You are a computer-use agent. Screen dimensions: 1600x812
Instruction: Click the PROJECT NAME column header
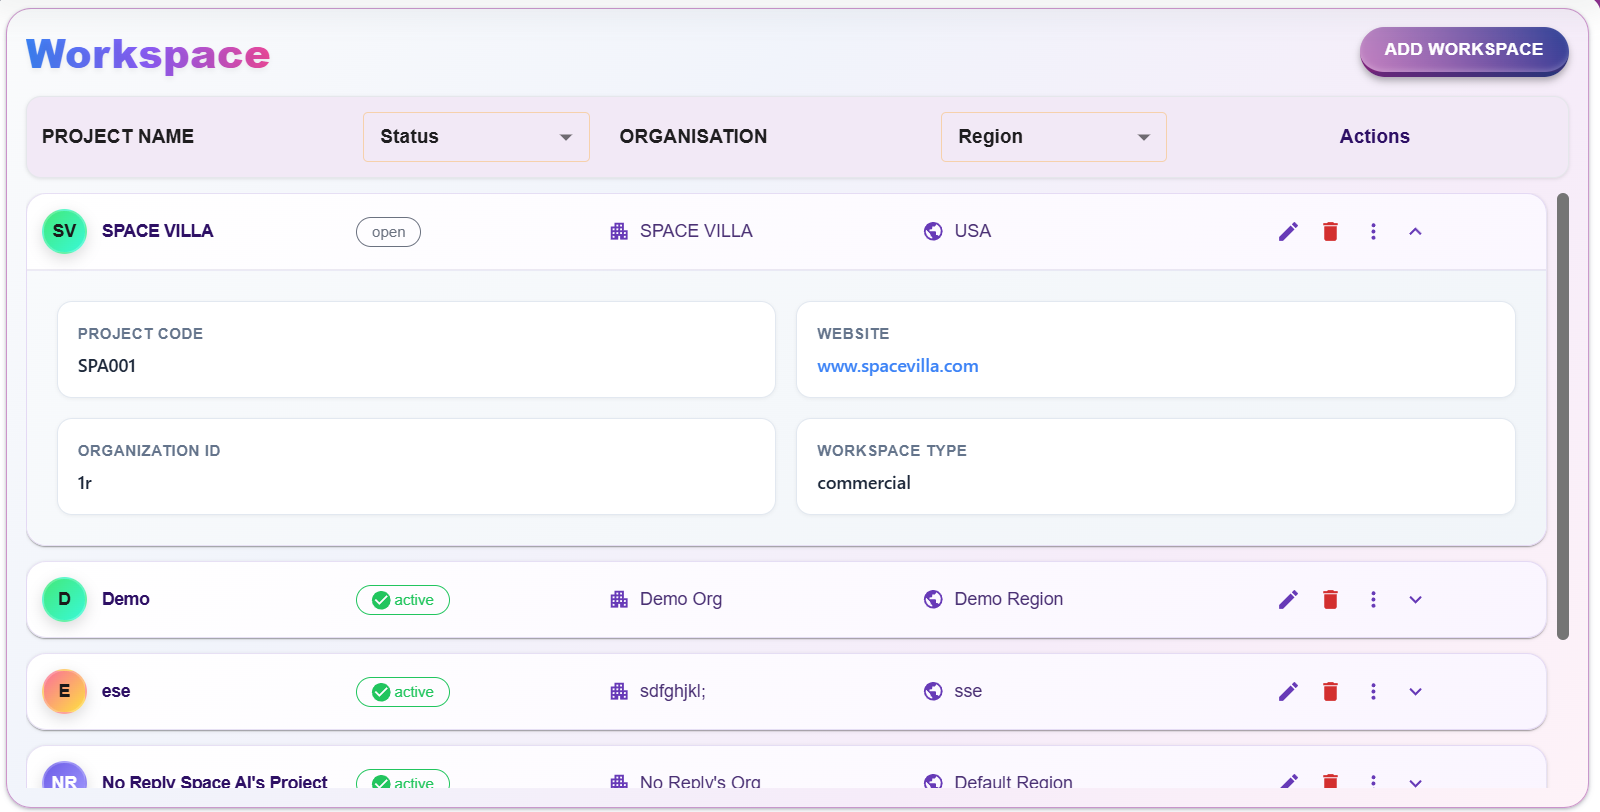tap(118, 137)
